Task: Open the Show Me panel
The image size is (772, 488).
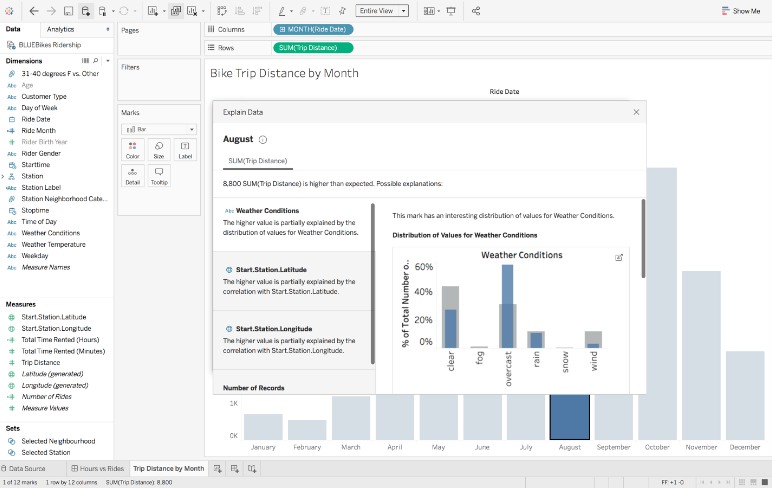Action: tap(740, 11)
